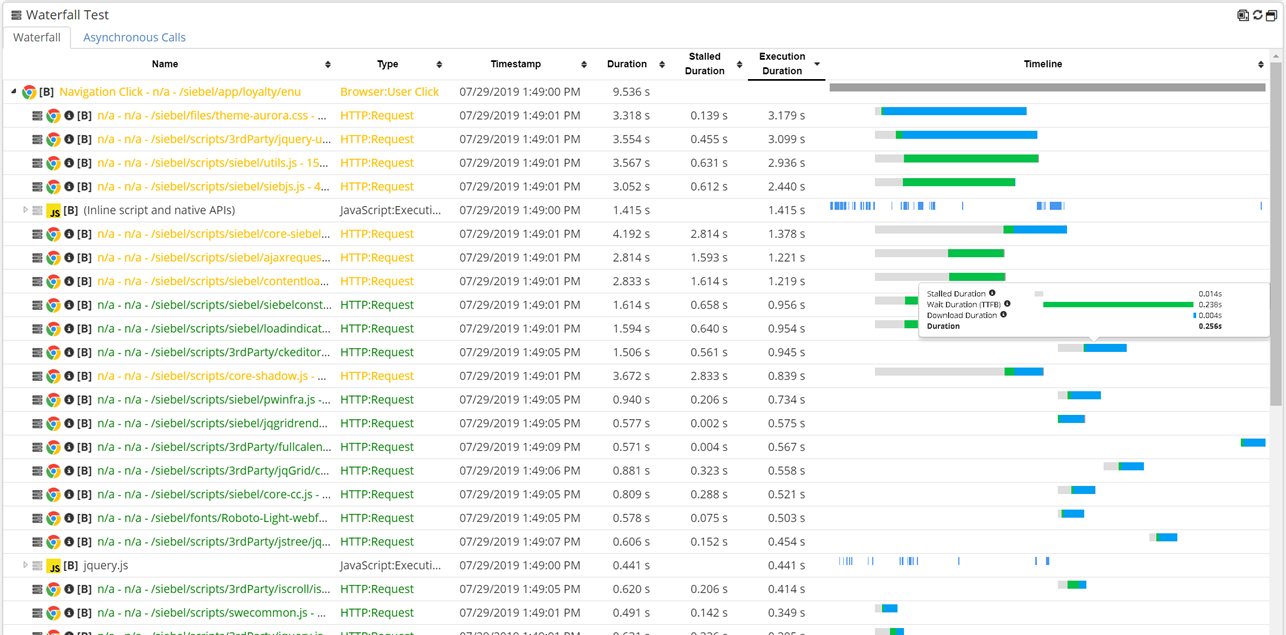1286x635 pixels.
Task: Click the info icon on theme-aurora.css row
Action: [x=69, y=116]
